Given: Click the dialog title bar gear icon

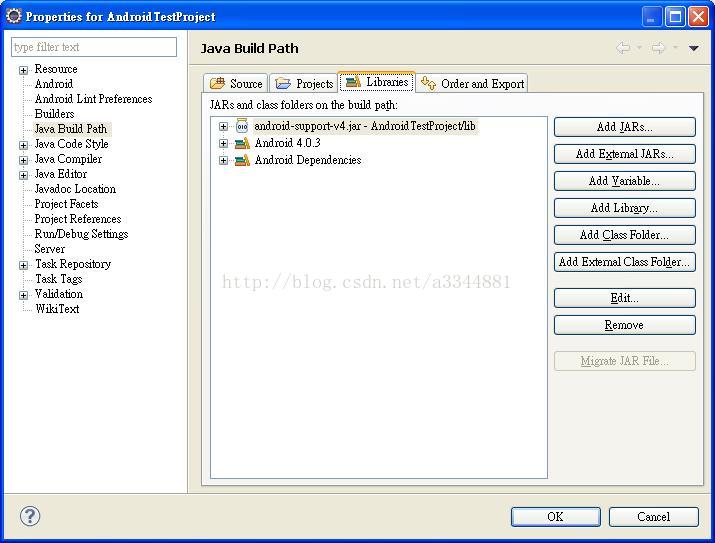Looking at the screenshot, I should coord(14,16).
